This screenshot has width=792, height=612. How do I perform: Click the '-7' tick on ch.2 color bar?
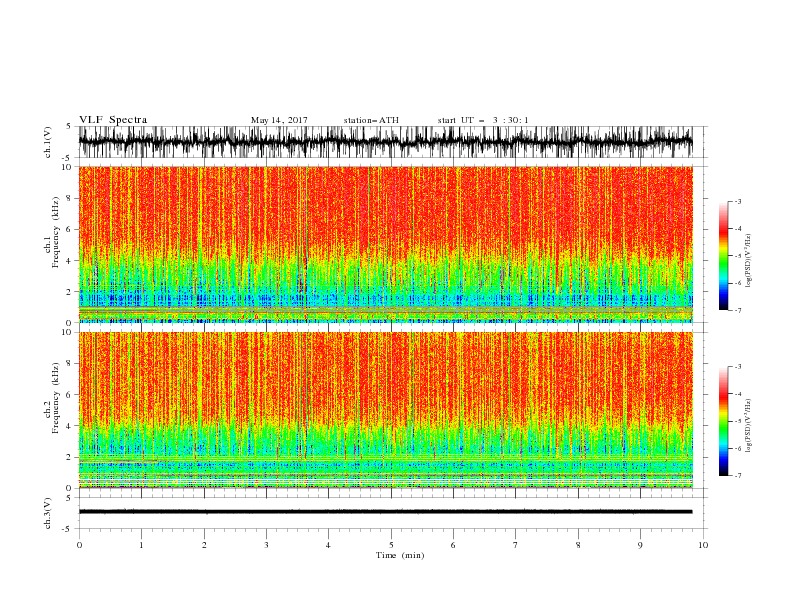click(737, 476)
